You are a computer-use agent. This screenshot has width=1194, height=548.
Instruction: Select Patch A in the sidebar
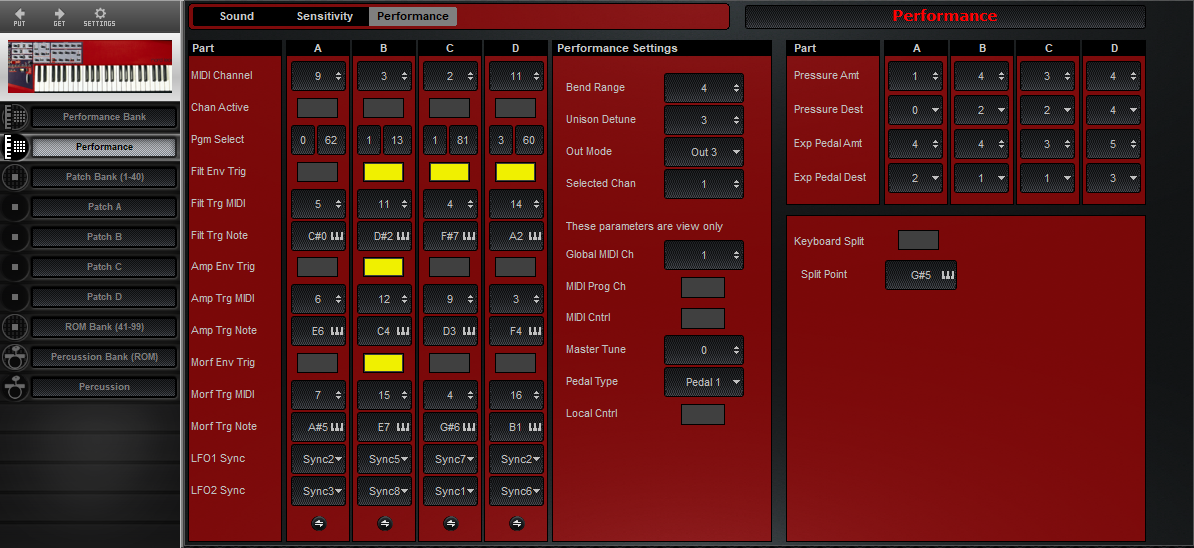point(104,207)
